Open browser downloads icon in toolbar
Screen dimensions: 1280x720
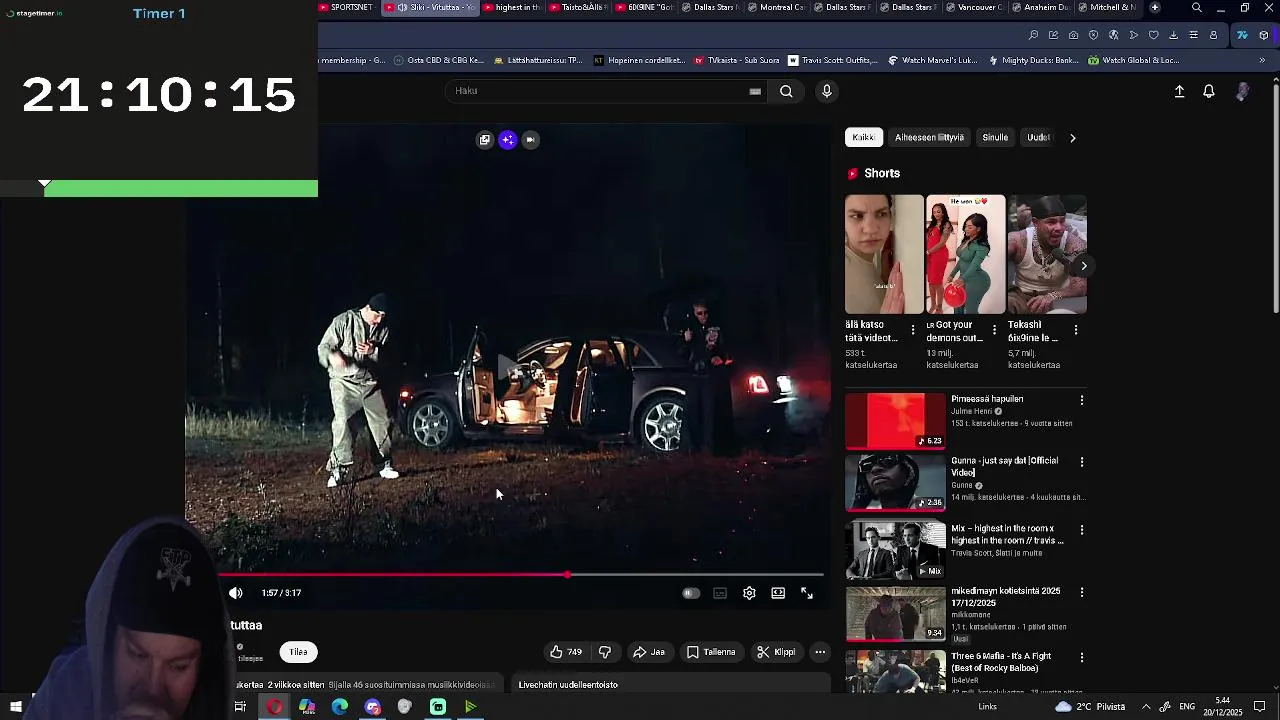point(1173,35)
